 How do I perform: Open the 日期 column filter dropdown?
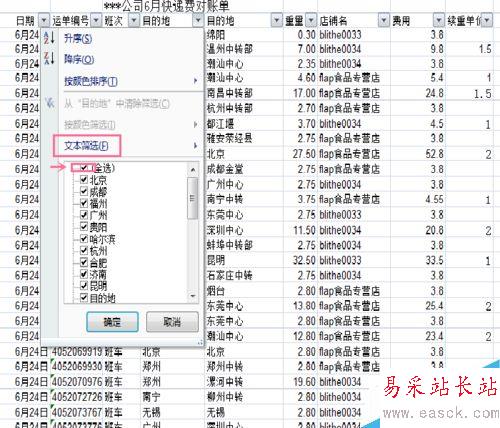44,21
